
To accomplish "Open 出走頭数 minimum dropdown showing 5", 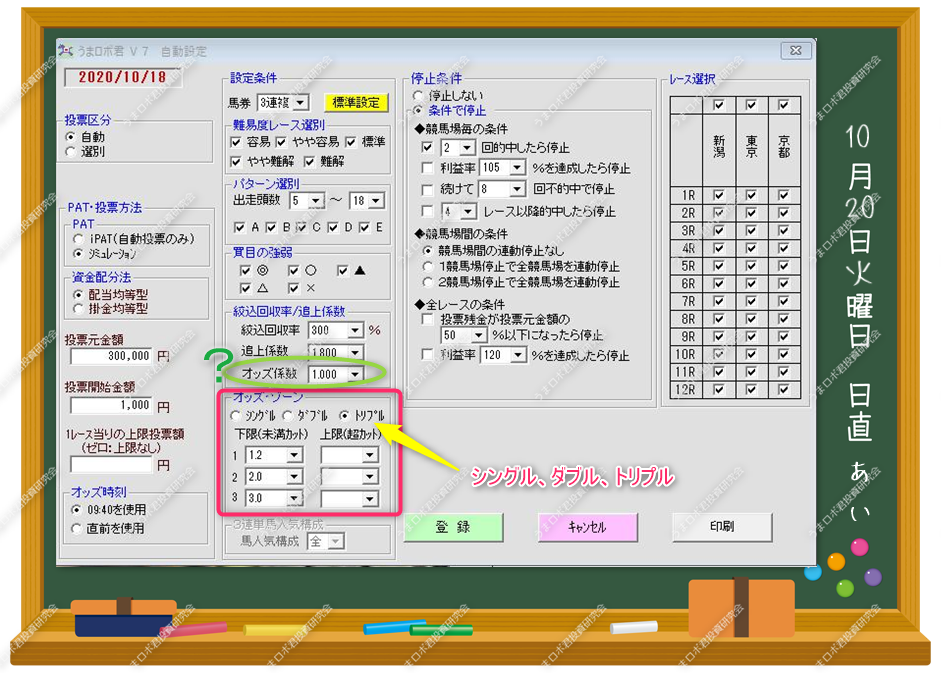I will [x=316, y=201].
